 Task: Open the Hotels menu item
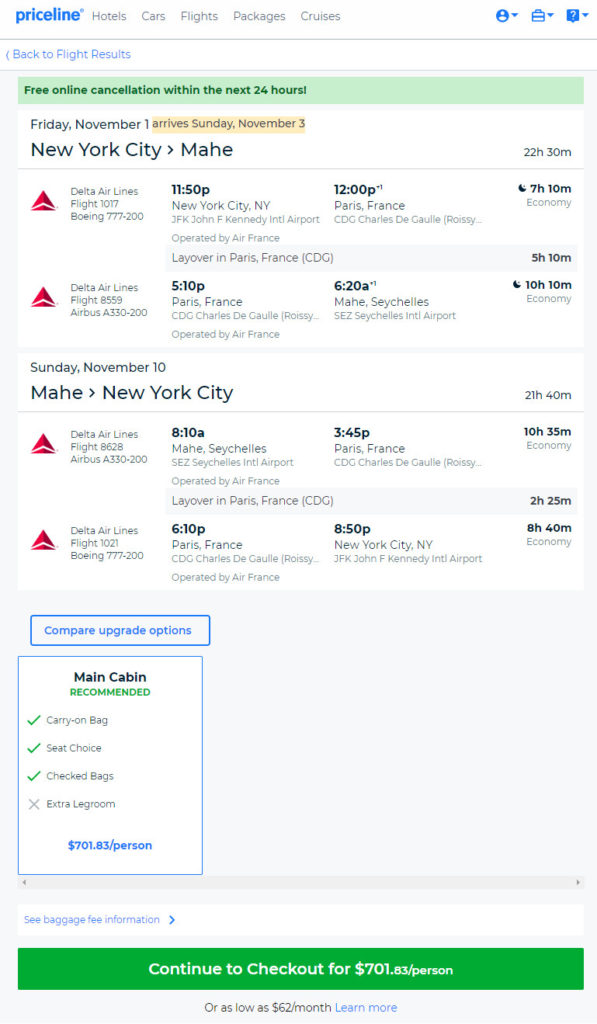click(x=109, y=16)
